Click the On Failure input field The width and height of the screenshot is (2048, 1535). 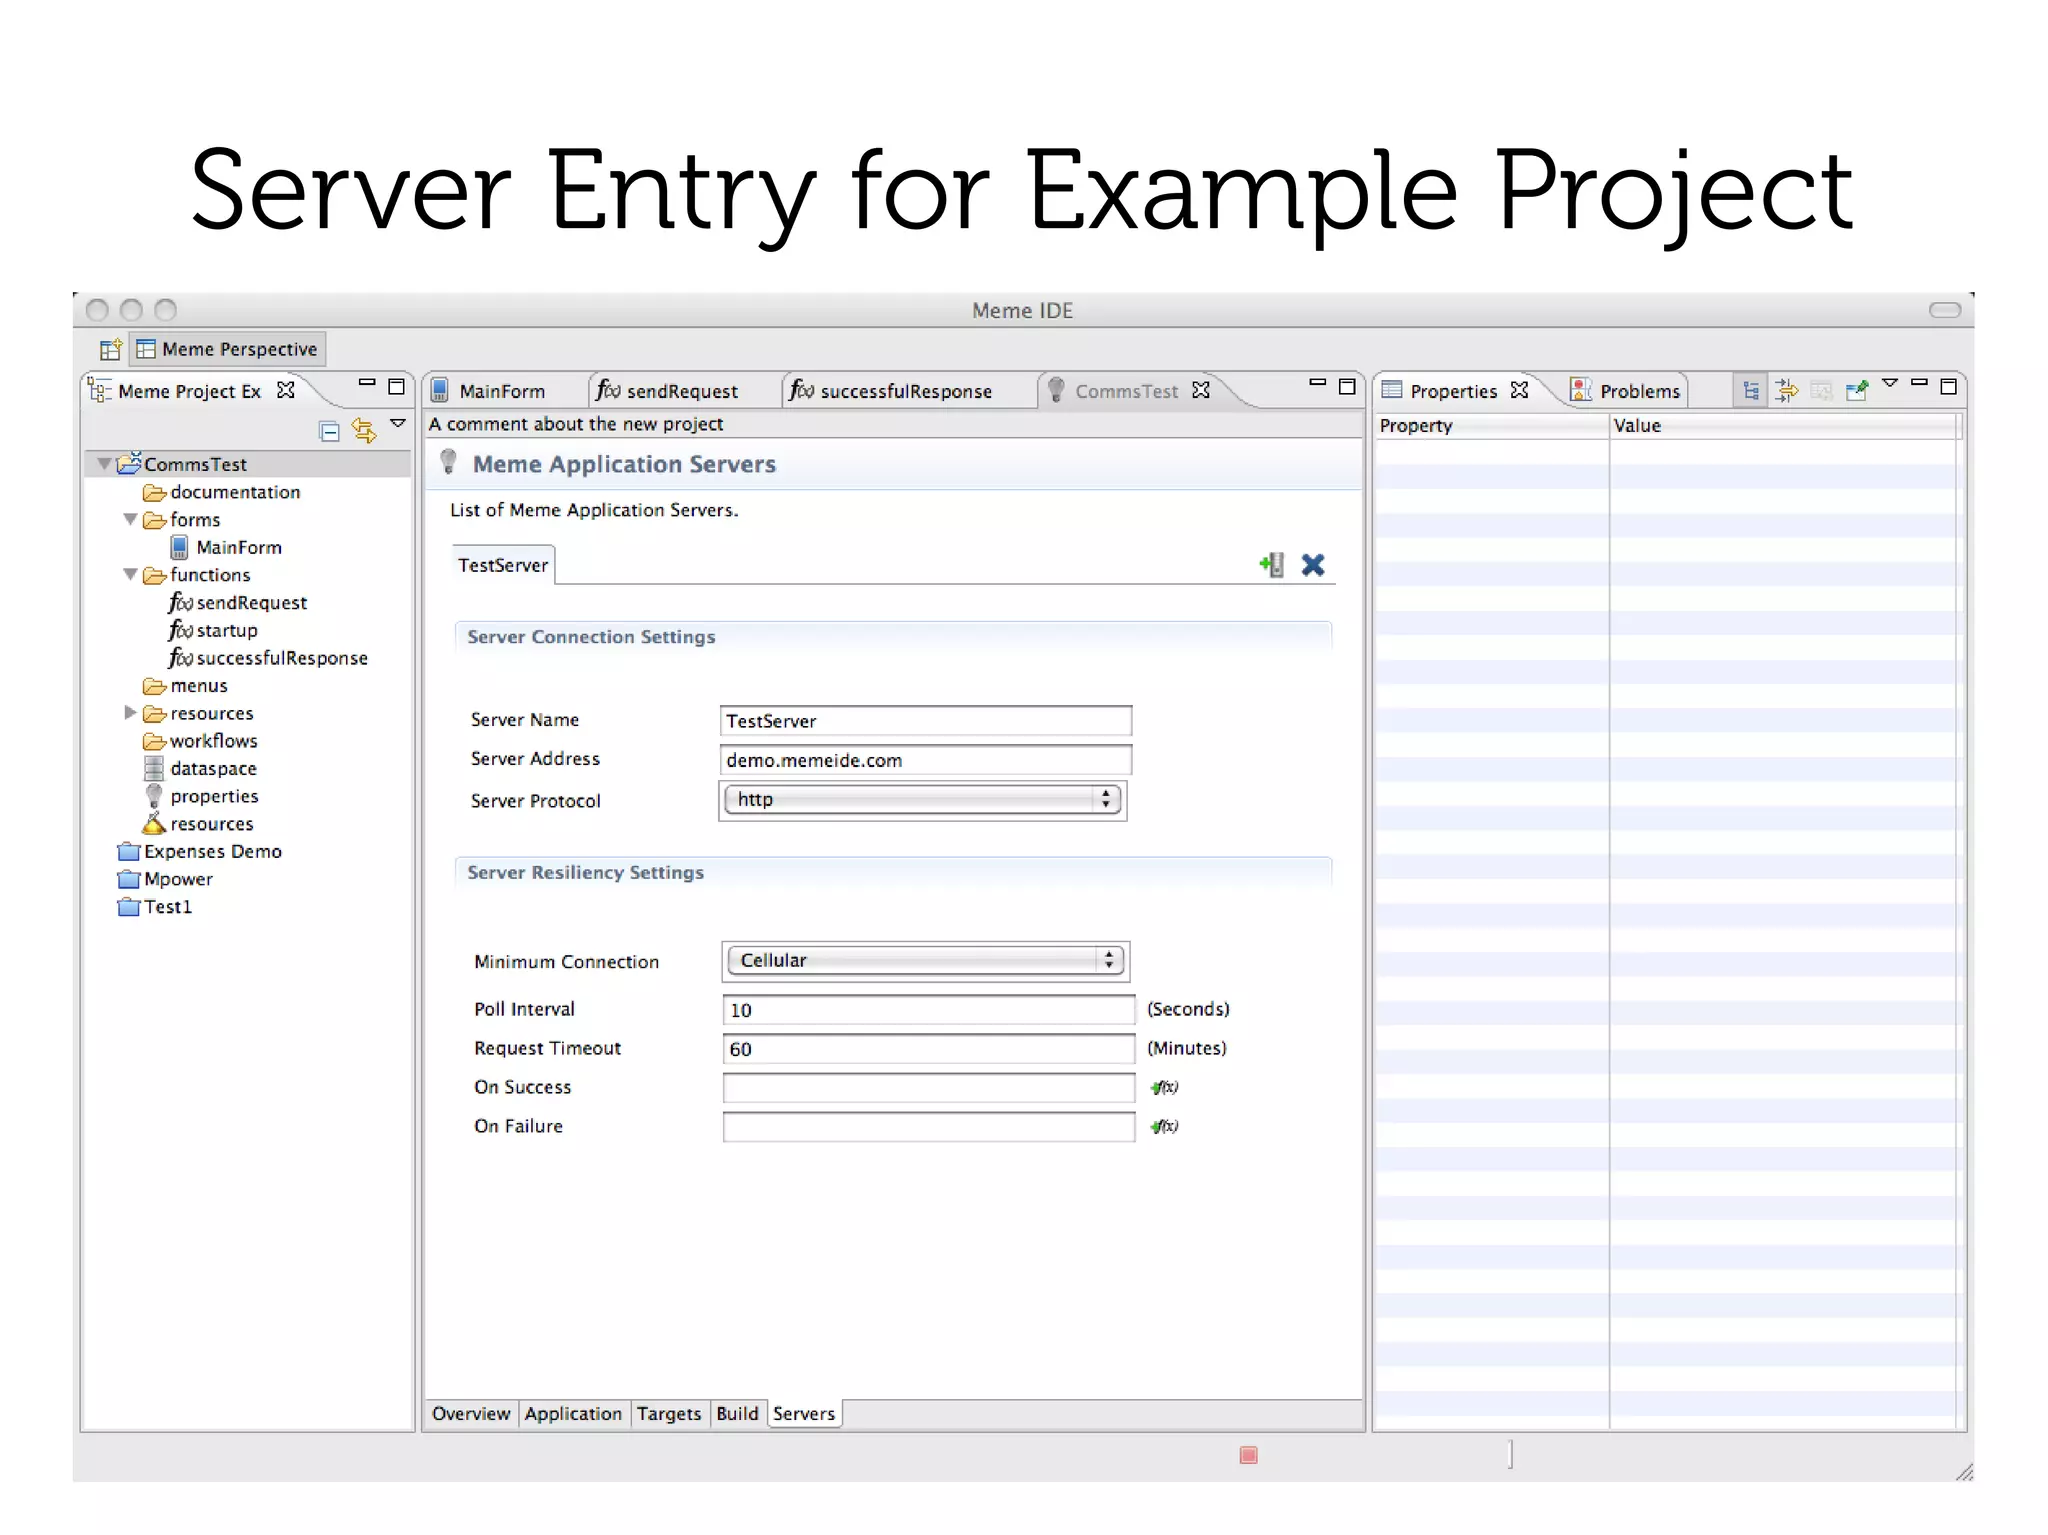pyautogui.click(x=928, y=1127)
